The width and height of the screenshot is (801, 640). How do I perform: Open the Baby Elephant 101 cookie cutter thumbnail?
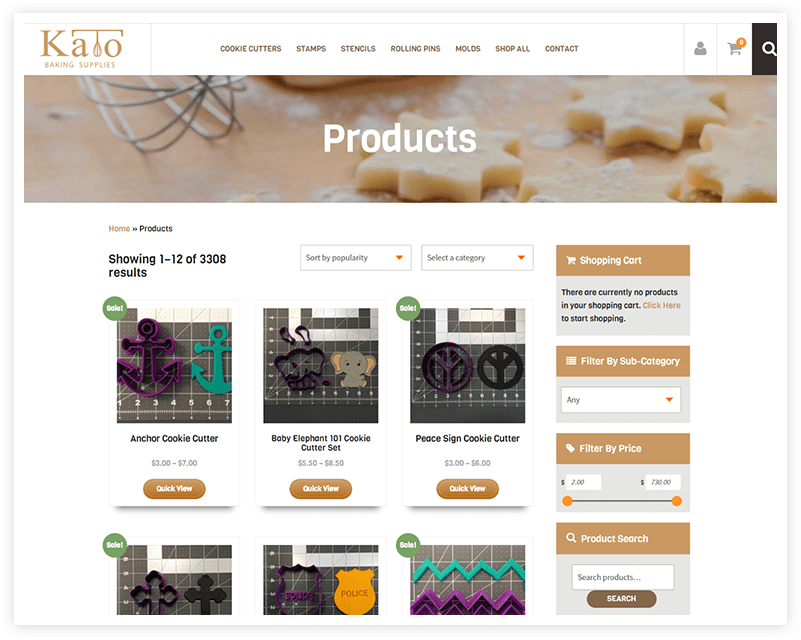(321, 366)
